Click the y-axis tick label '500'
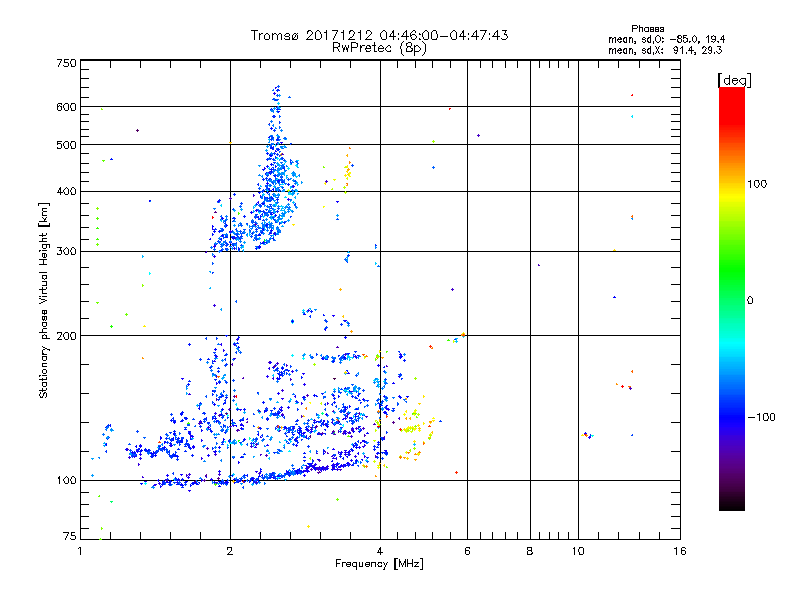The width and height of the screenshot is (800, 600). coord(66,145)
